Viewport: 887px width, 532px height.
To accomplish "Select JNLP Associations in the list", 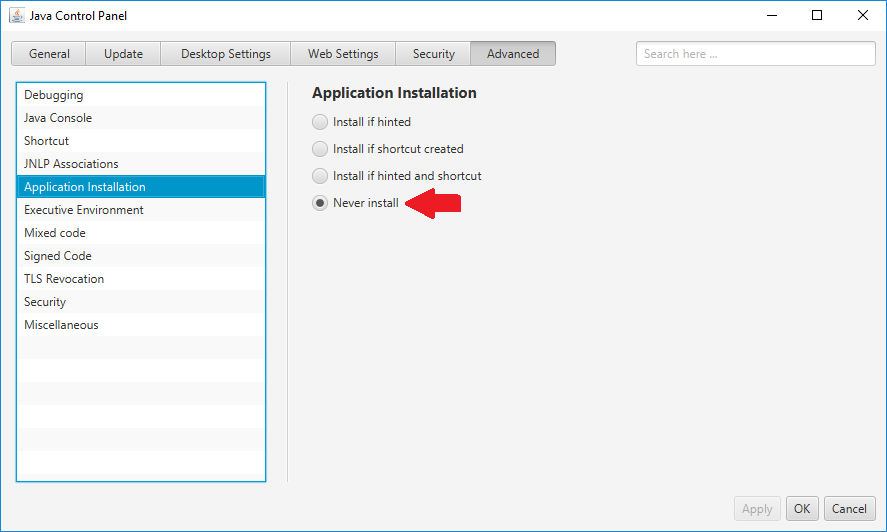I will pyautogui.click(x=141, y=164).
